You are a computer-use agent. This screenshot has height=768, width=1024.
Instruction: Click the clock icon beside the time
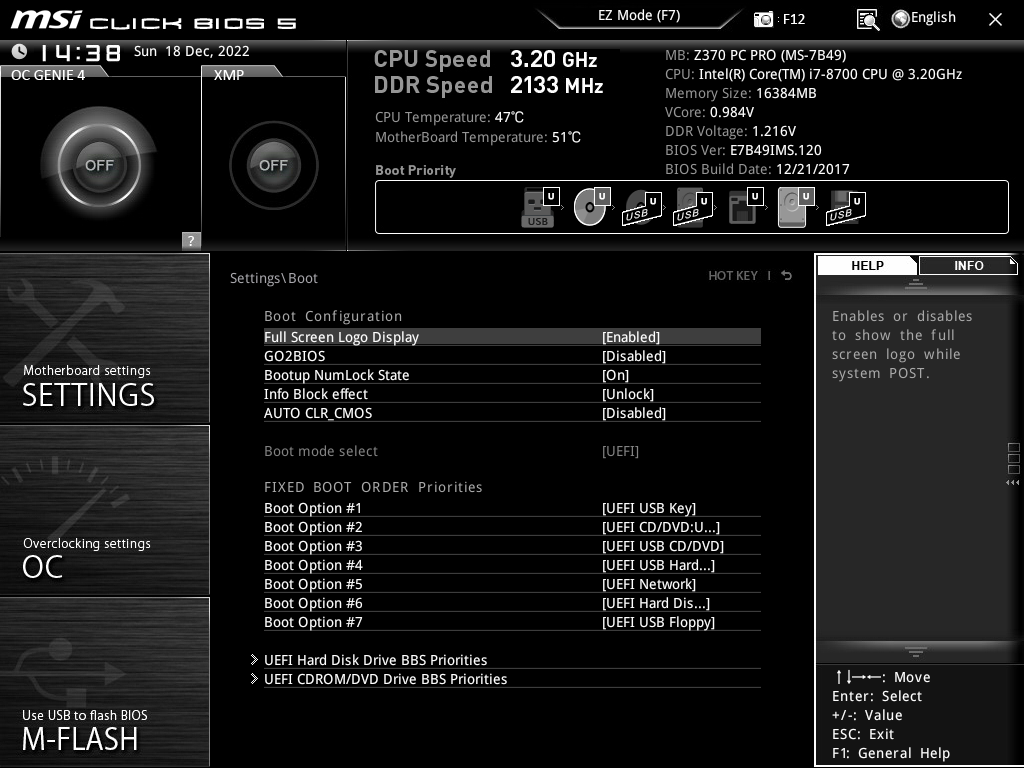20,51
